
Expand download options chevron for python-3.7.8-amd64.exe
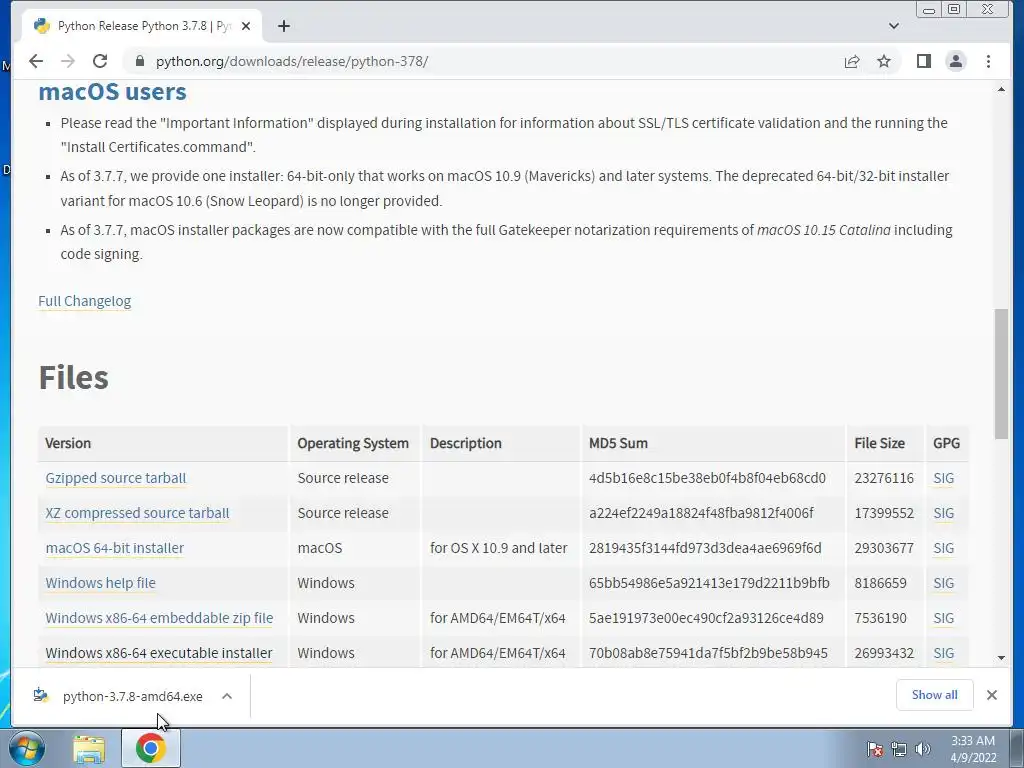click(227, 696)
